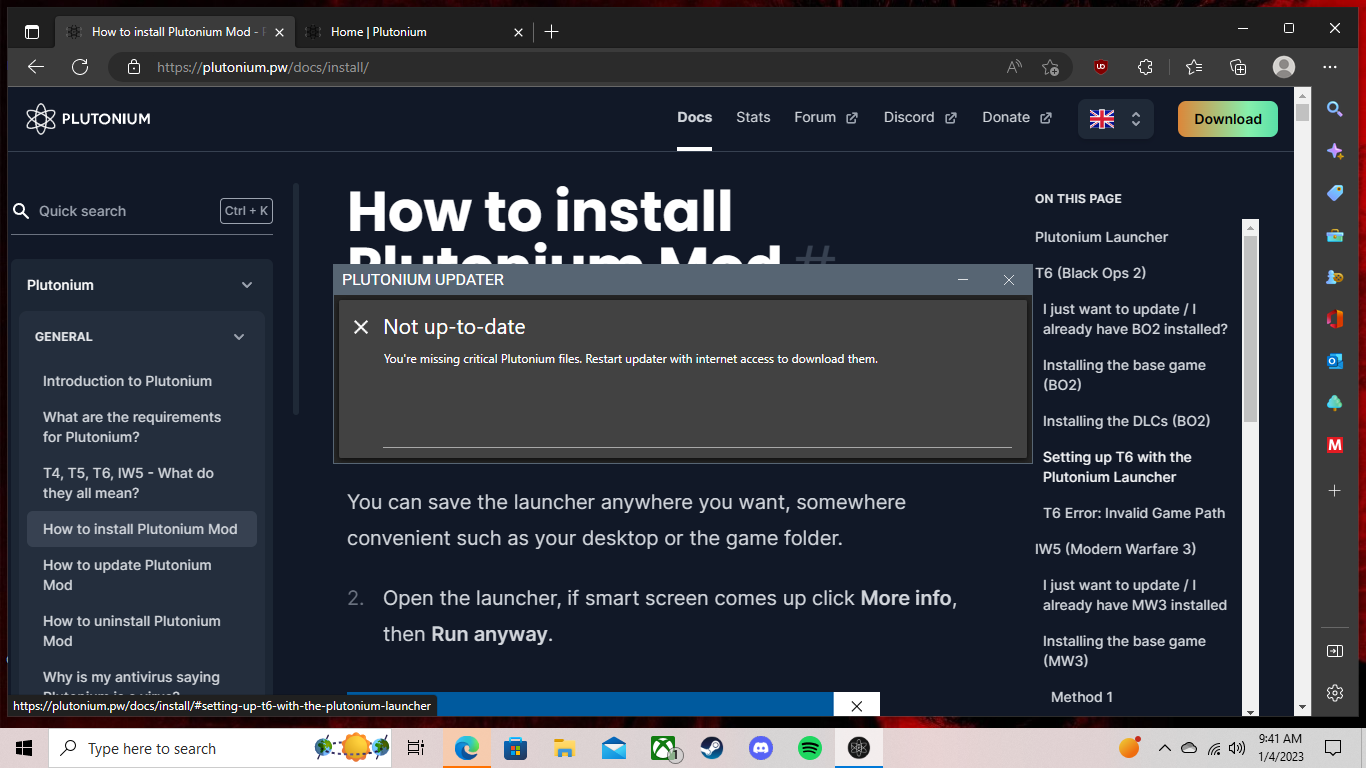
Task: Open How to uninstall Plutonium Mod
Action: 131,631
